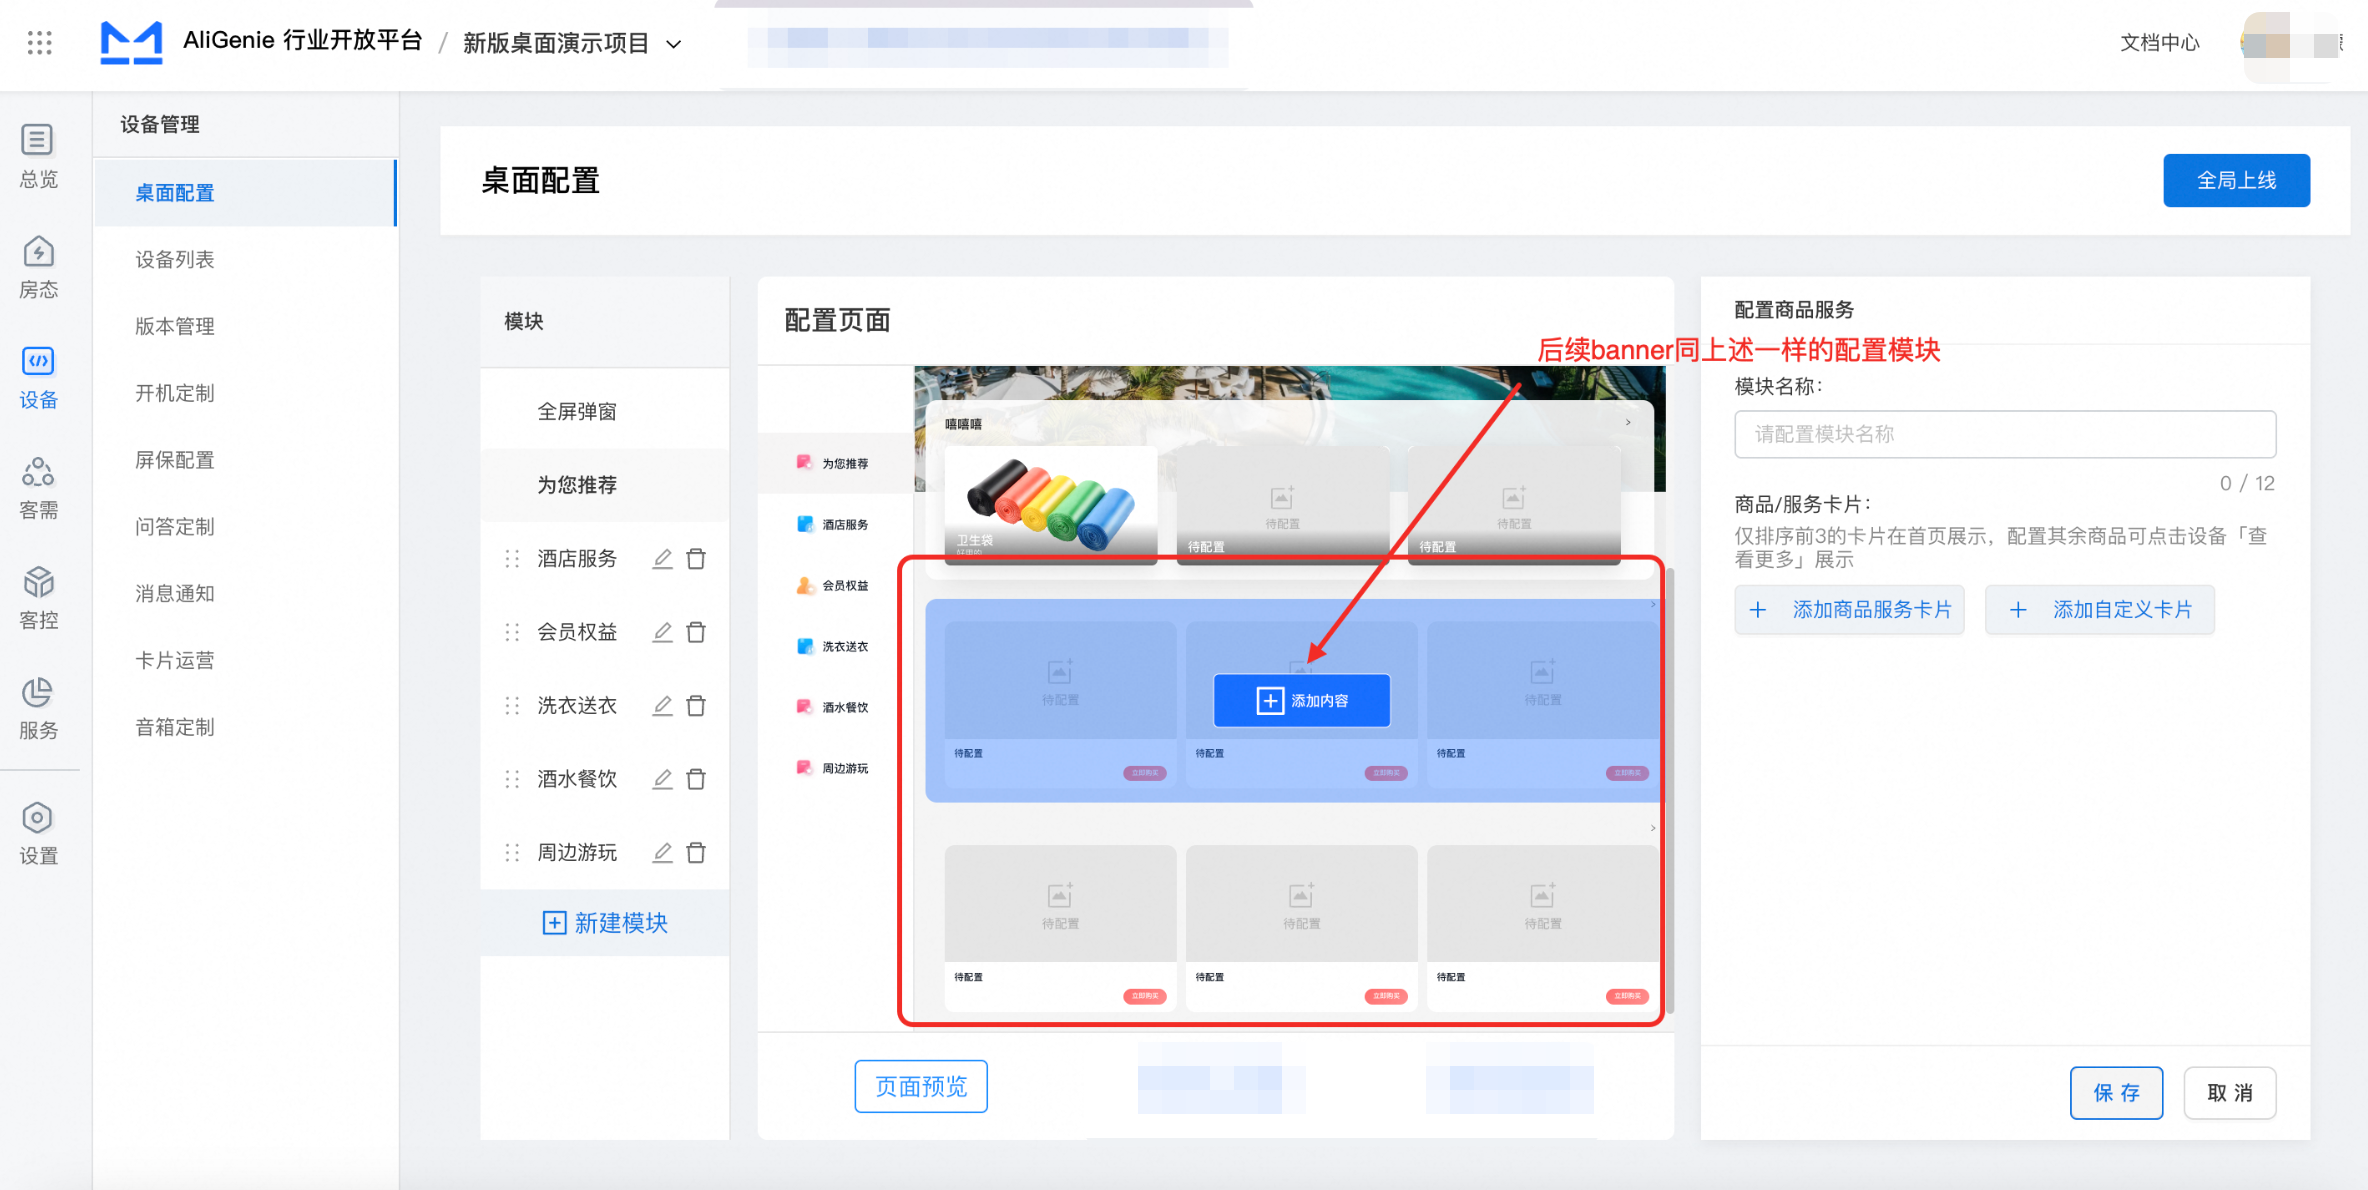Click the 页面预览 button

pos(921,1086)
